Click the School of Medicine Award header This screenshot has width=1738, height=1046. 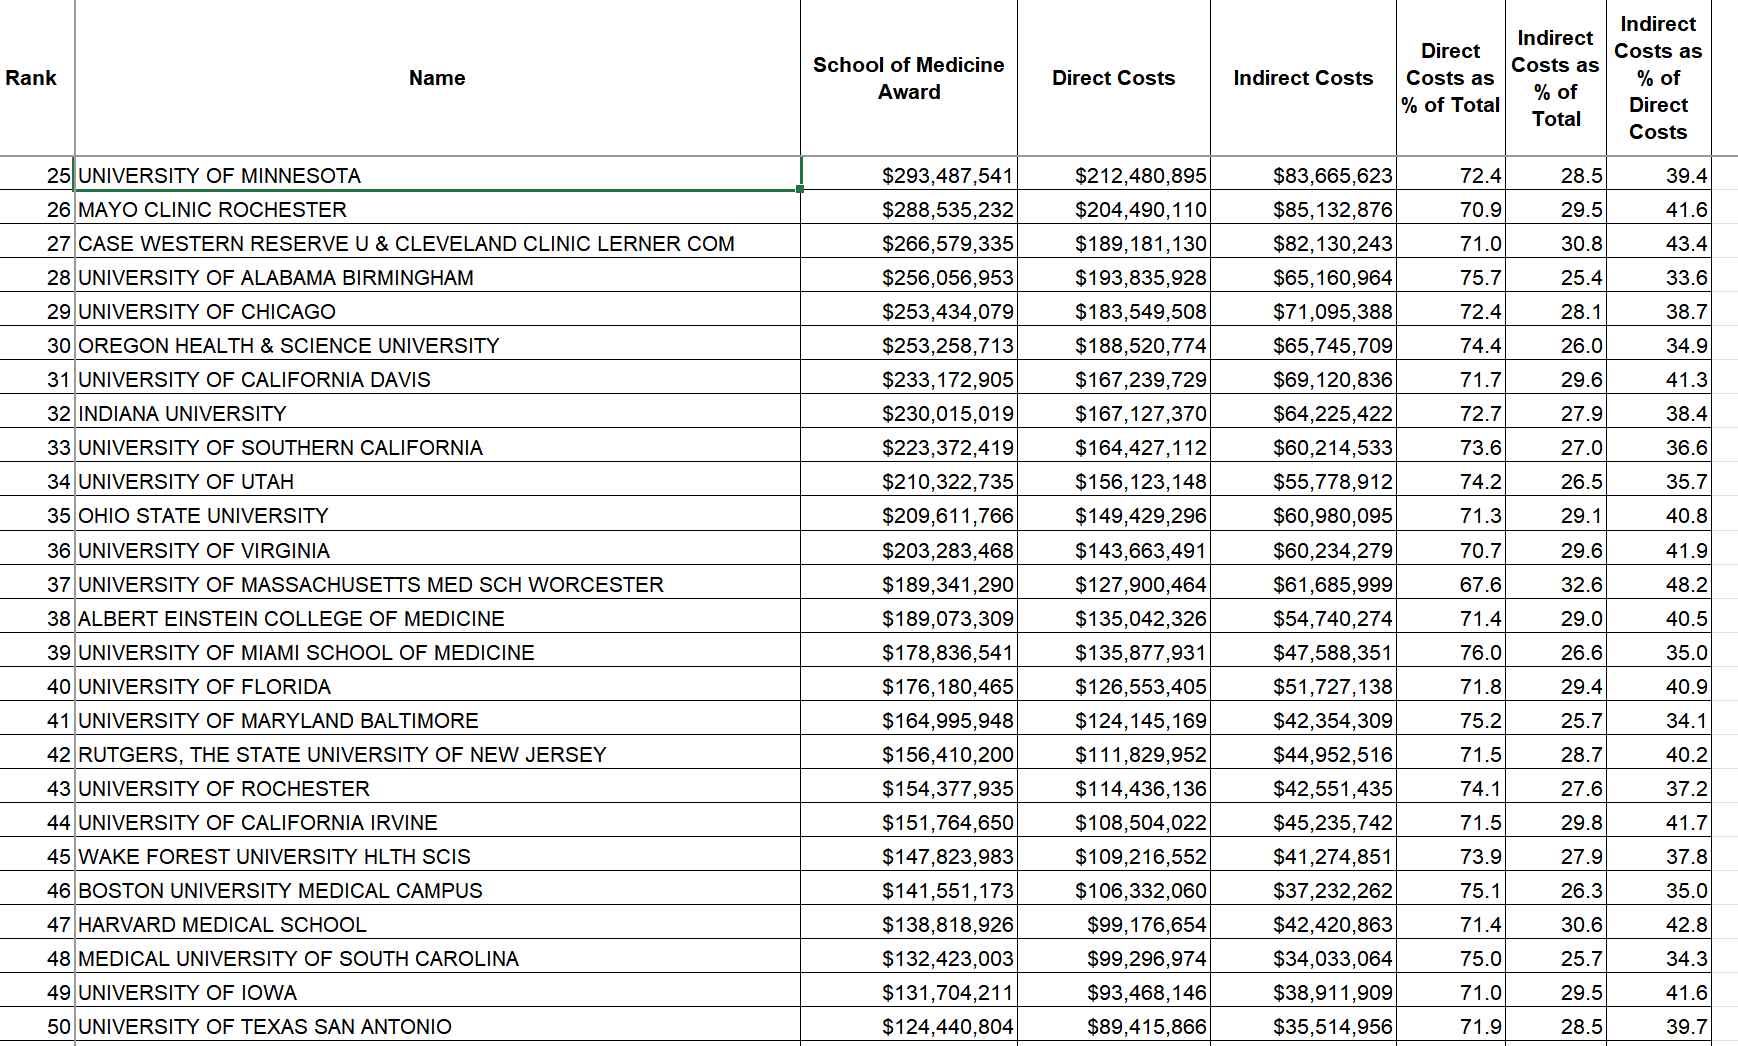908,78
